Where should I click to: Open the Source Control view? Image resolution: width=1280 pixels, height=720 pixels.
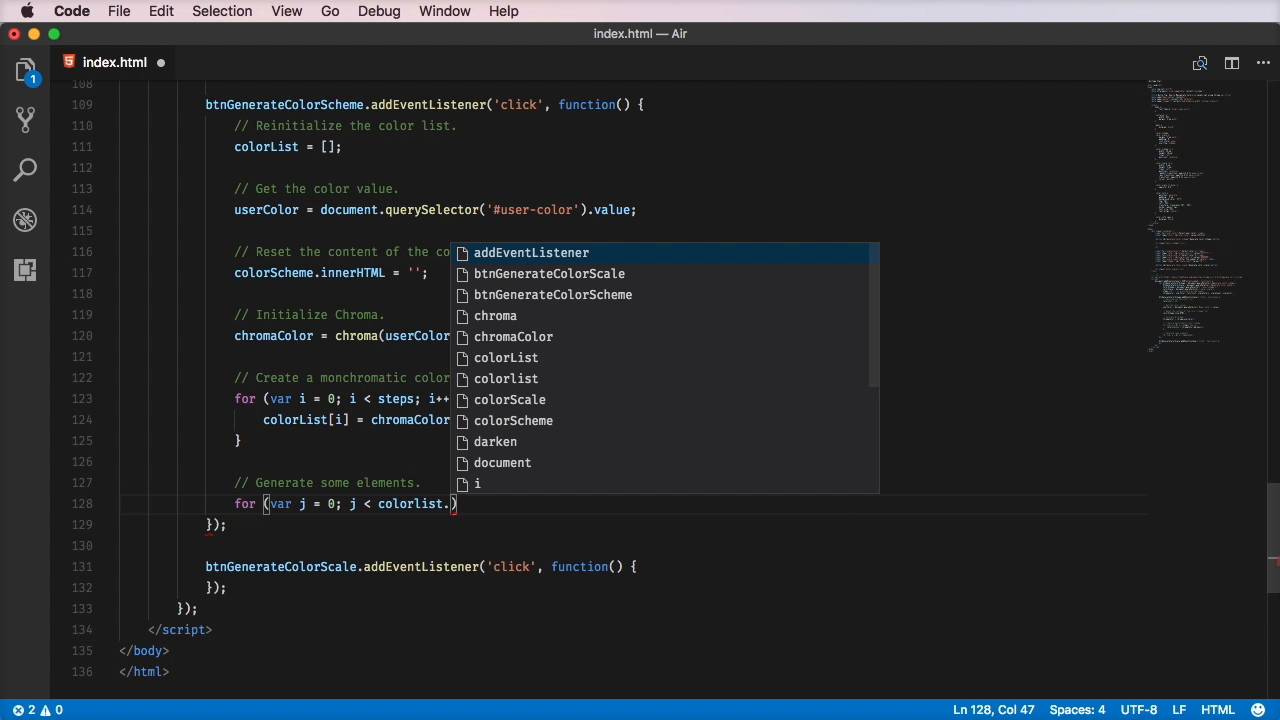tap(25, 120)
